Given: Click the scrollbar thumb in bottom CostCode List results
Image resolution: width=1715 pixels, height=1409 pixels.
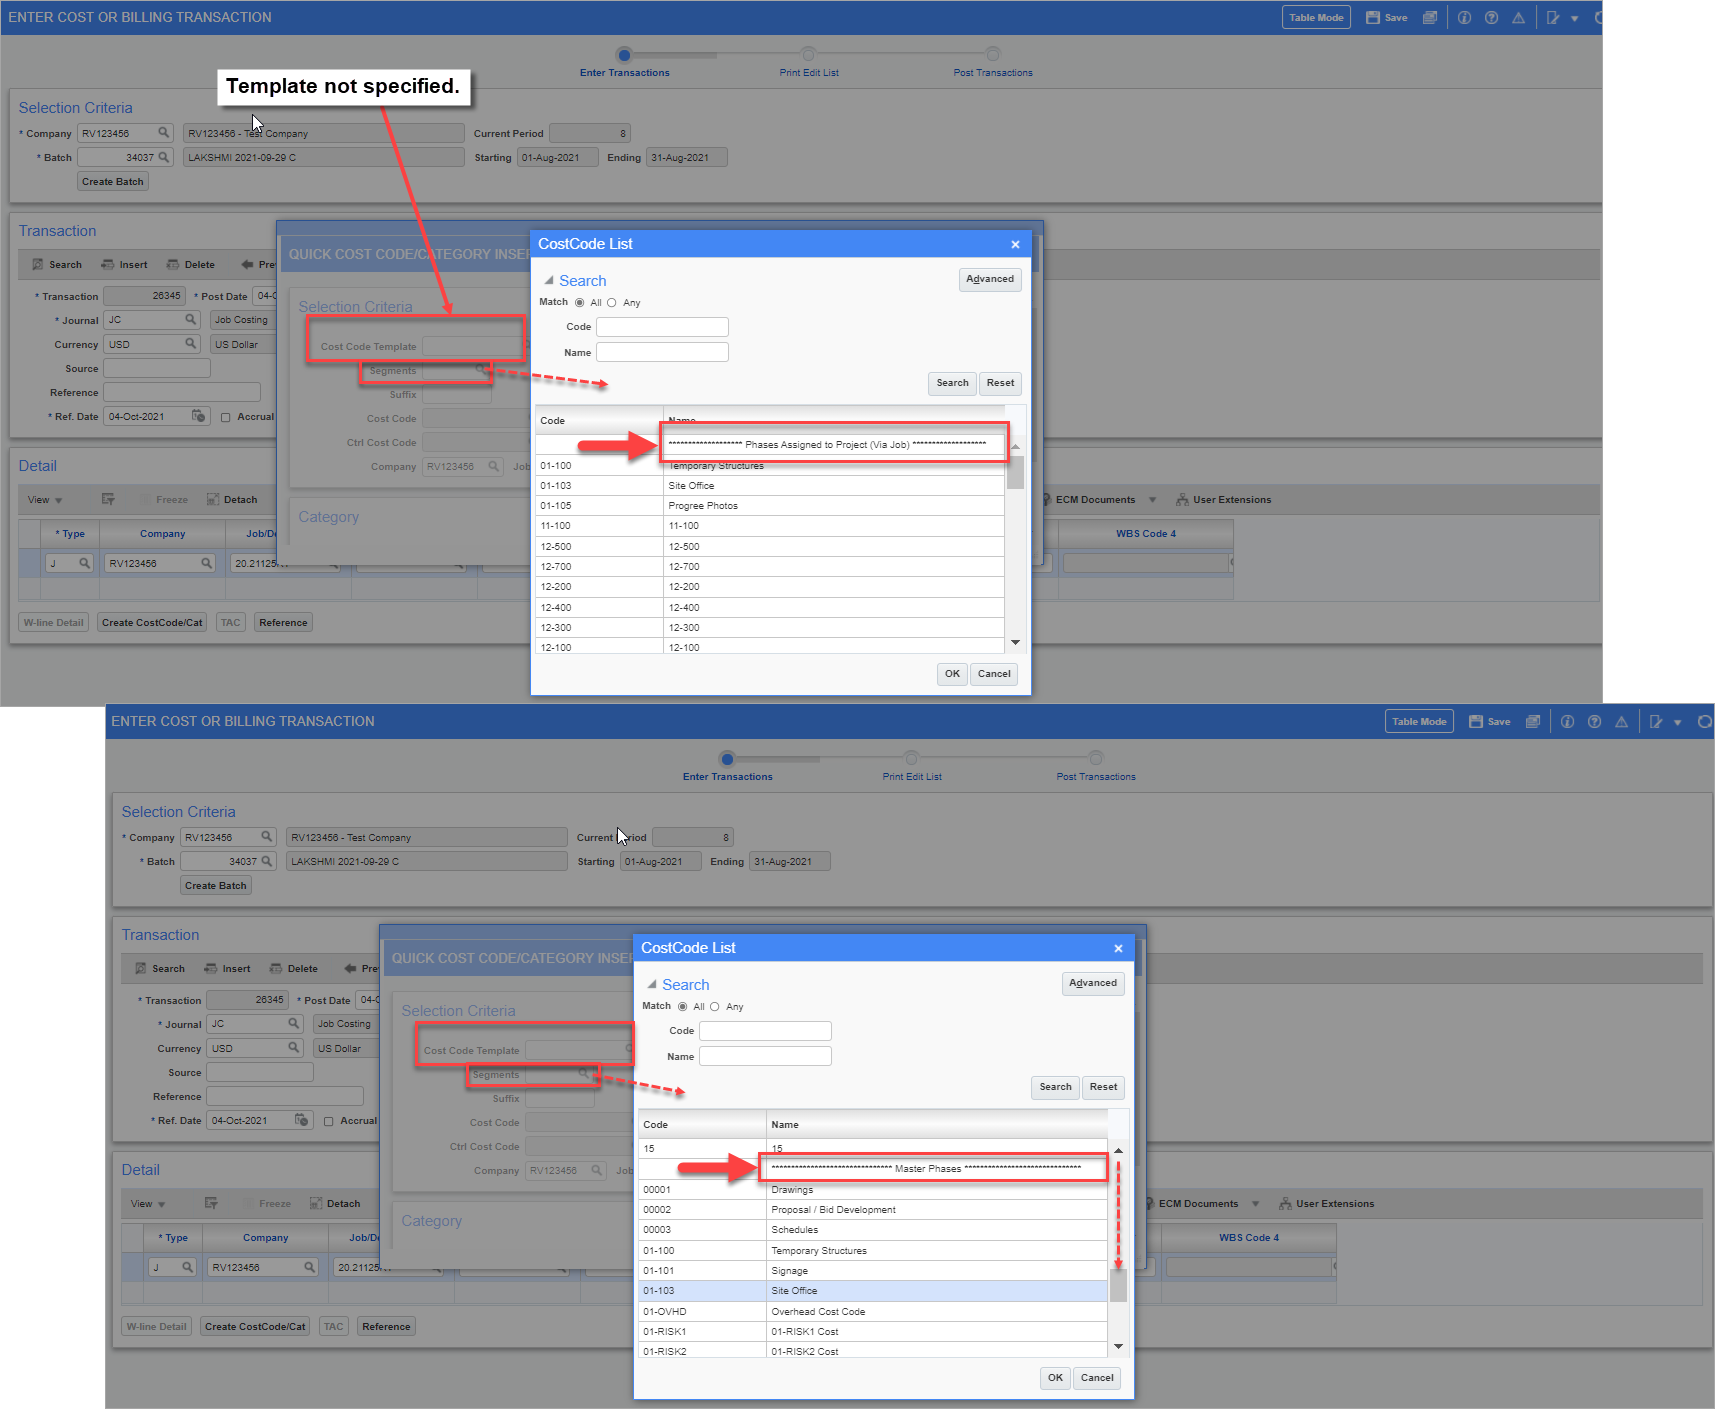Looking at the screenshot, I should (1118, 1285).
